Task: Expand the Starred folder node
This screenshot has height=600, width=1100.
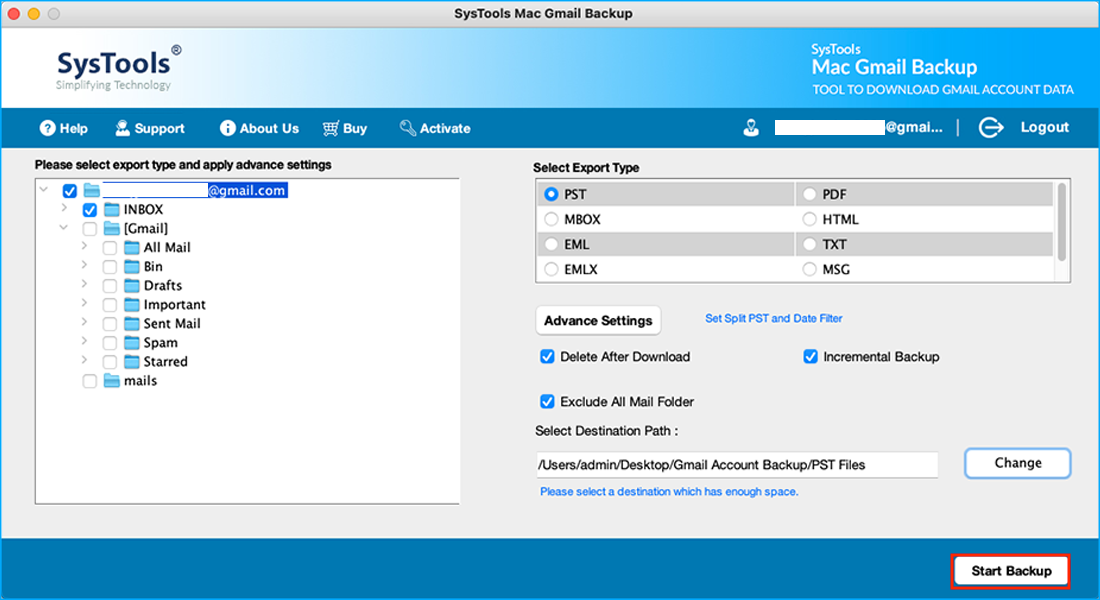Action: tap(84, 359)
